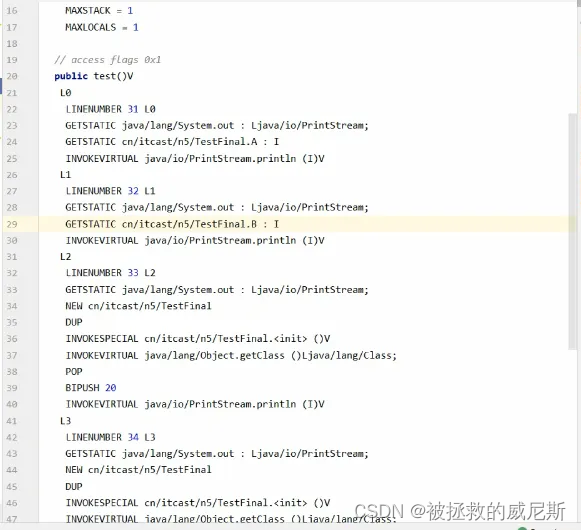Click the '// access flags 0x1' comment
The width and height of the screenshot is (581, 530).
(x=107, y=60)
